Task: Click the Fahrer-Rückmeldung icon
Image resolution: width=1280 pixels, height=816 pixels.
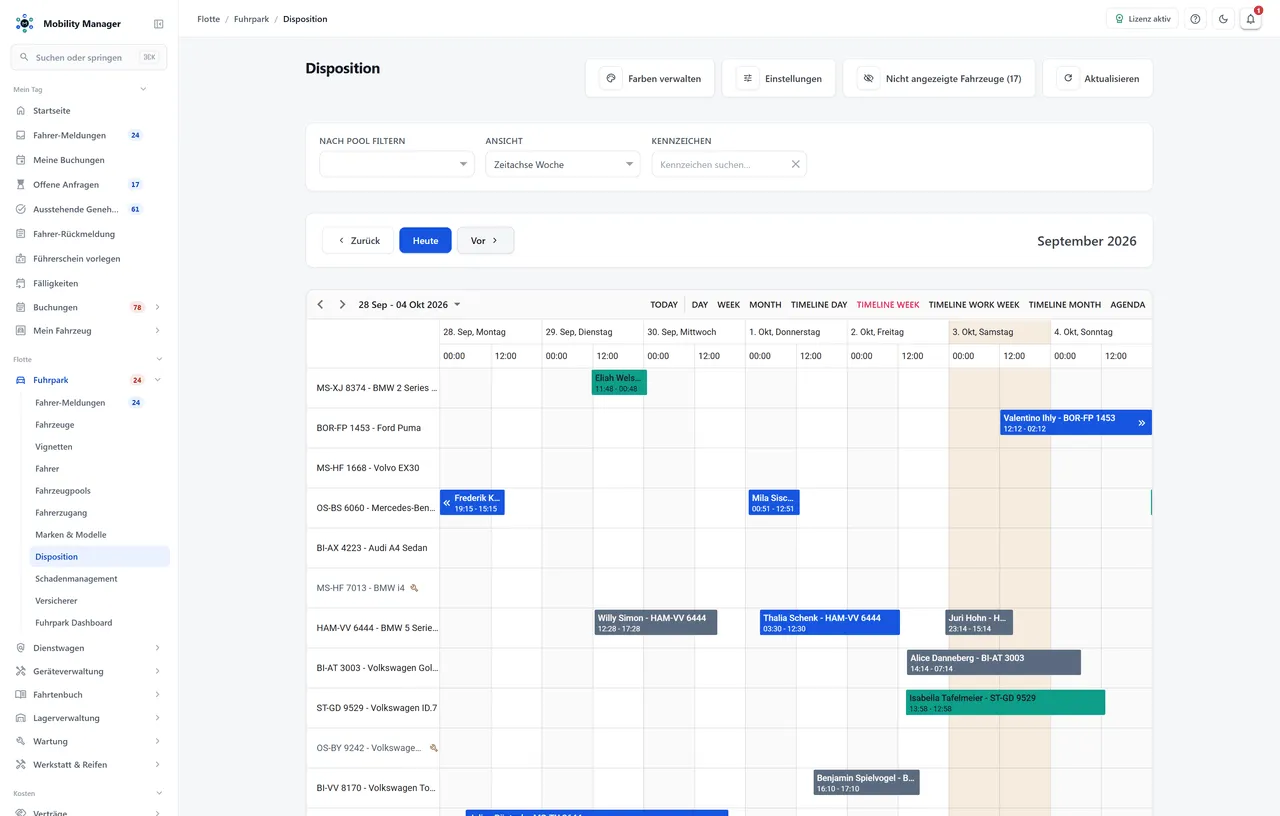Action: (21, 234)
